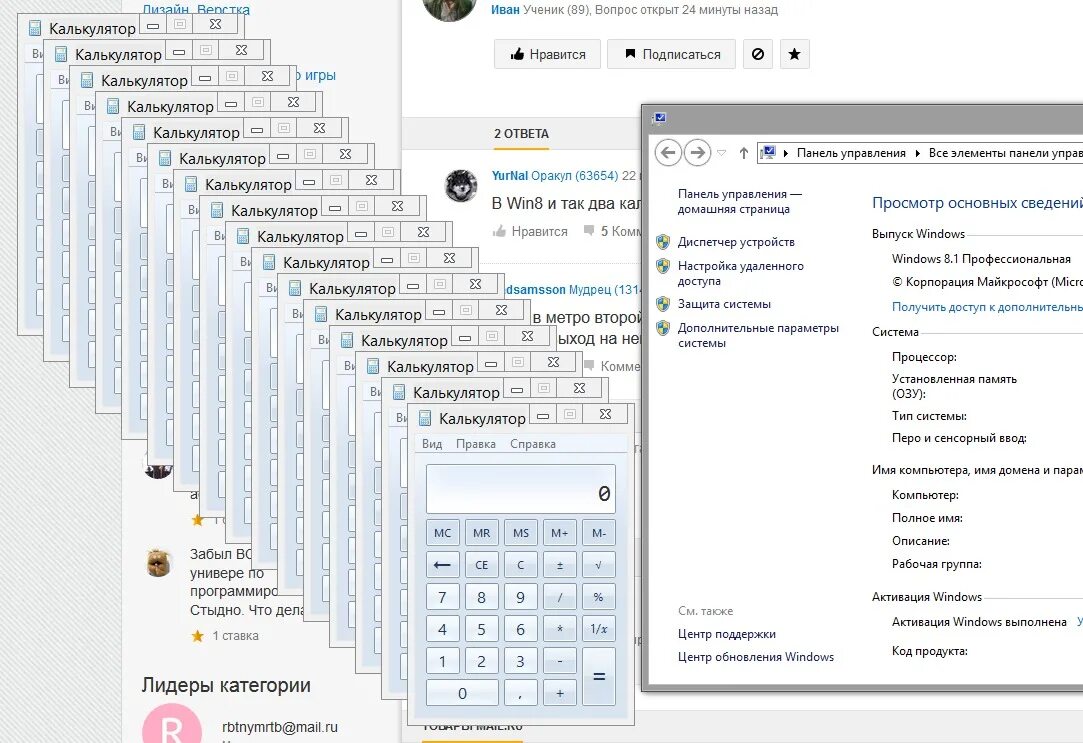Click the decimal comma key
1083x743 pixels.
521,693
